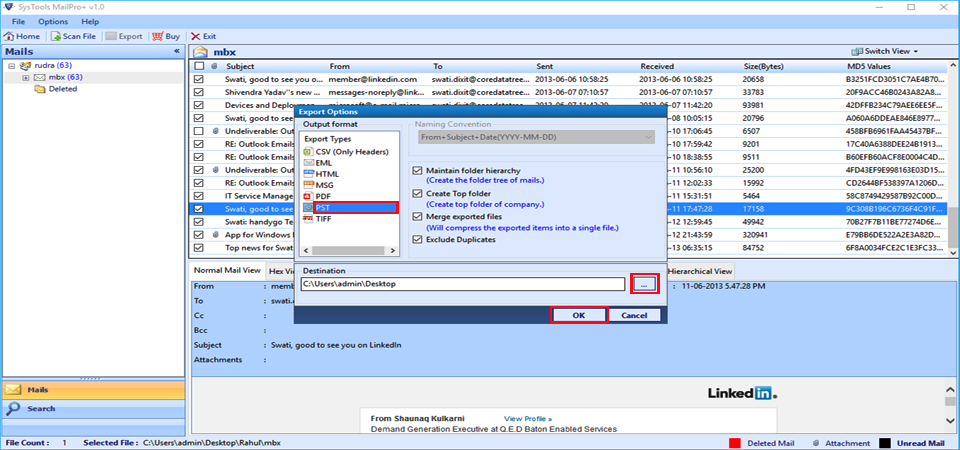Screen dimensions: 960x450
Task: Click the rudra mailbox icon in tree
Action: pyautogui.click(x=25, y=65)
